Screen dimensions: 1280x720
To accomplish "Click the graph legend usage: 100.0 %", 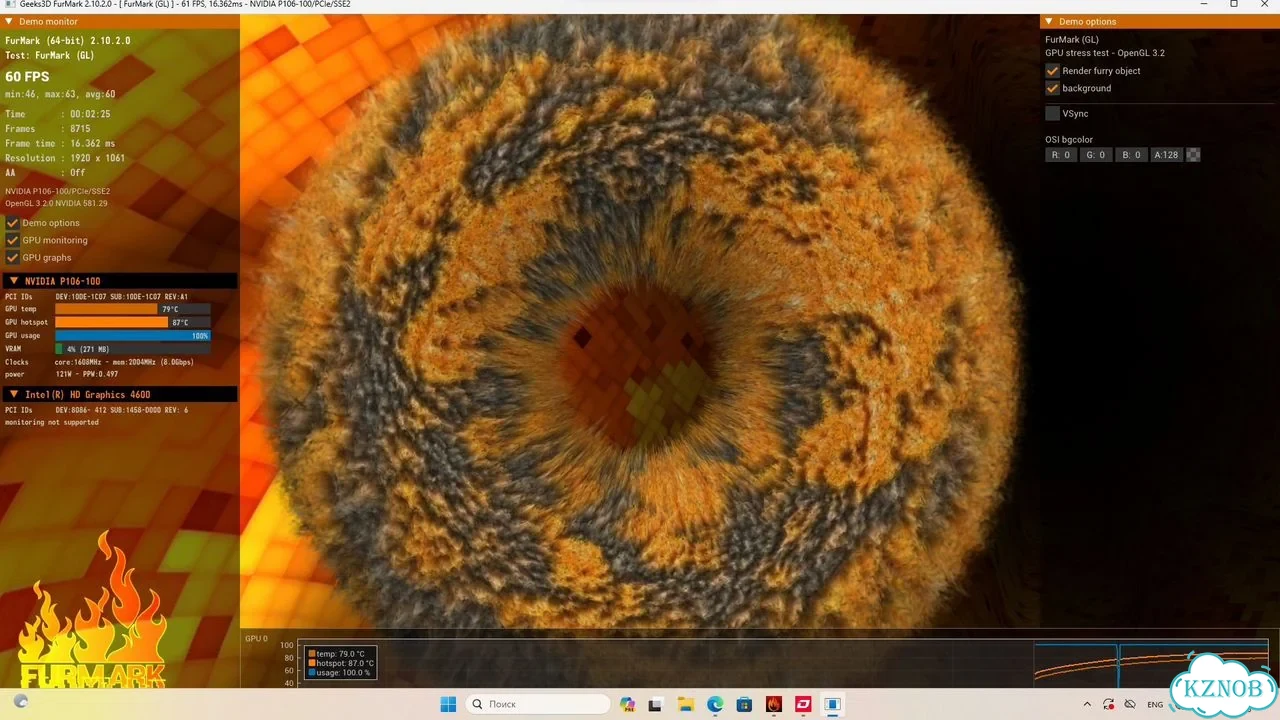I will tap(340, 673).
